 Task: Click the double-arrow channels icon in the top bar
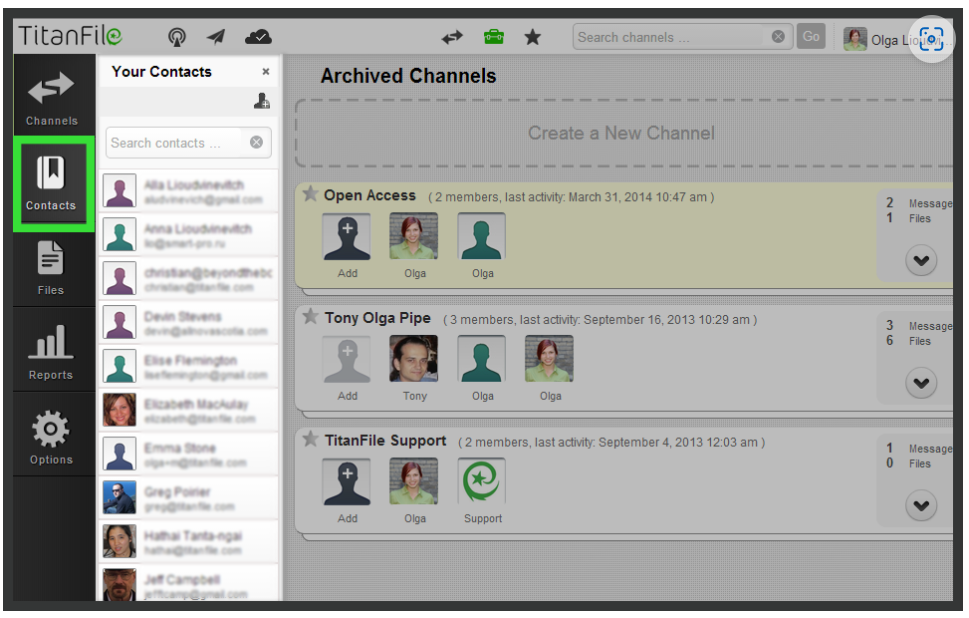pos(452,38)
